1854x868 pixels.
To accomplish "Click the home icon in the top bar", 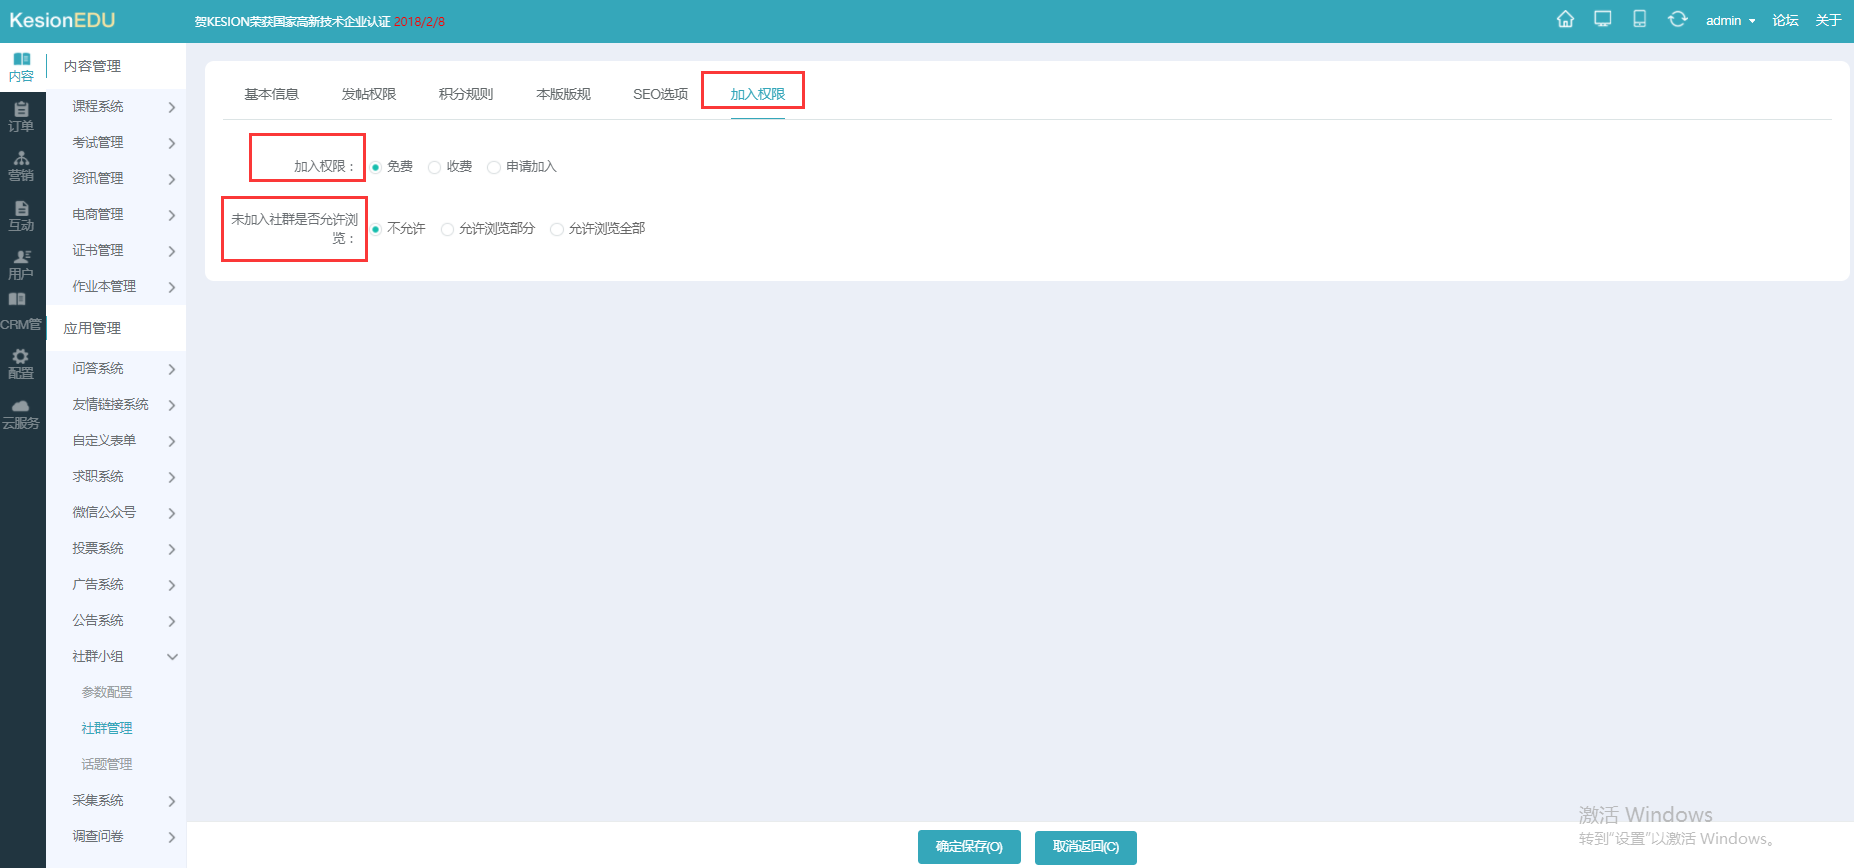I will [1565, 20].
